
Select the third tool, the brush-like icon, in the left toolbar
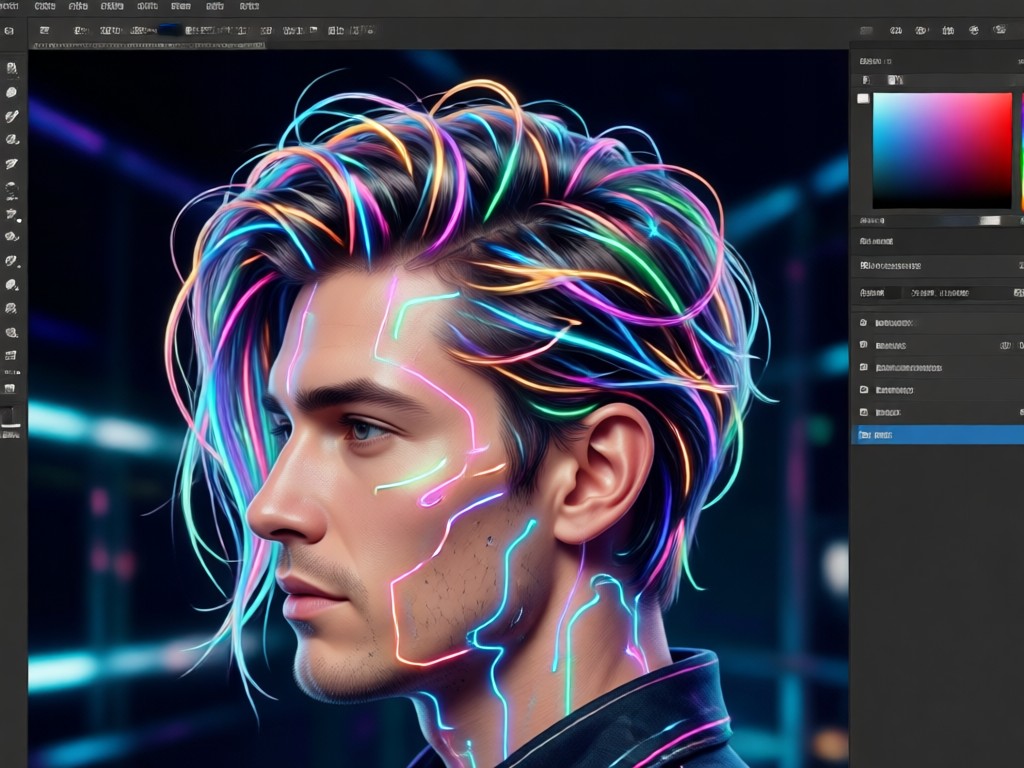click(11, 116)
